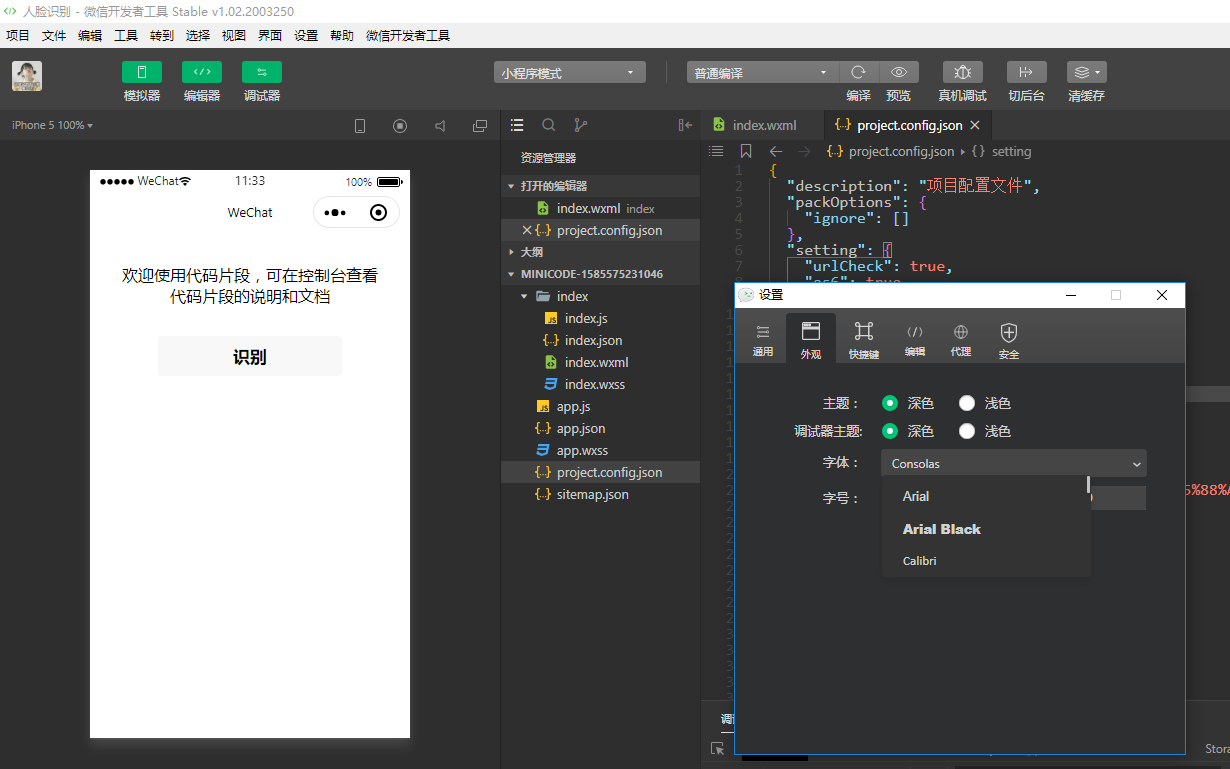Toggle the simulator mute speaker icon
Viewport: 1230px width, 769px height.
(440, 126)
